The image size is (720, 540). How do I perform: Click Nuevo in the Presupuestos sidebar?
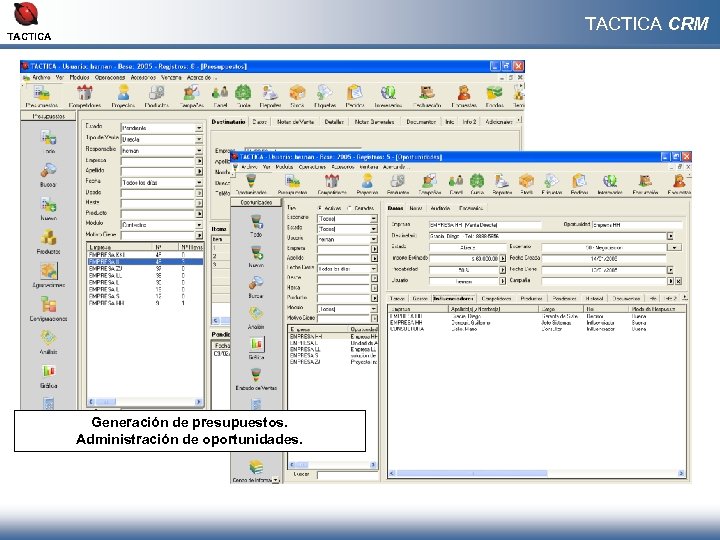[48, 209]
